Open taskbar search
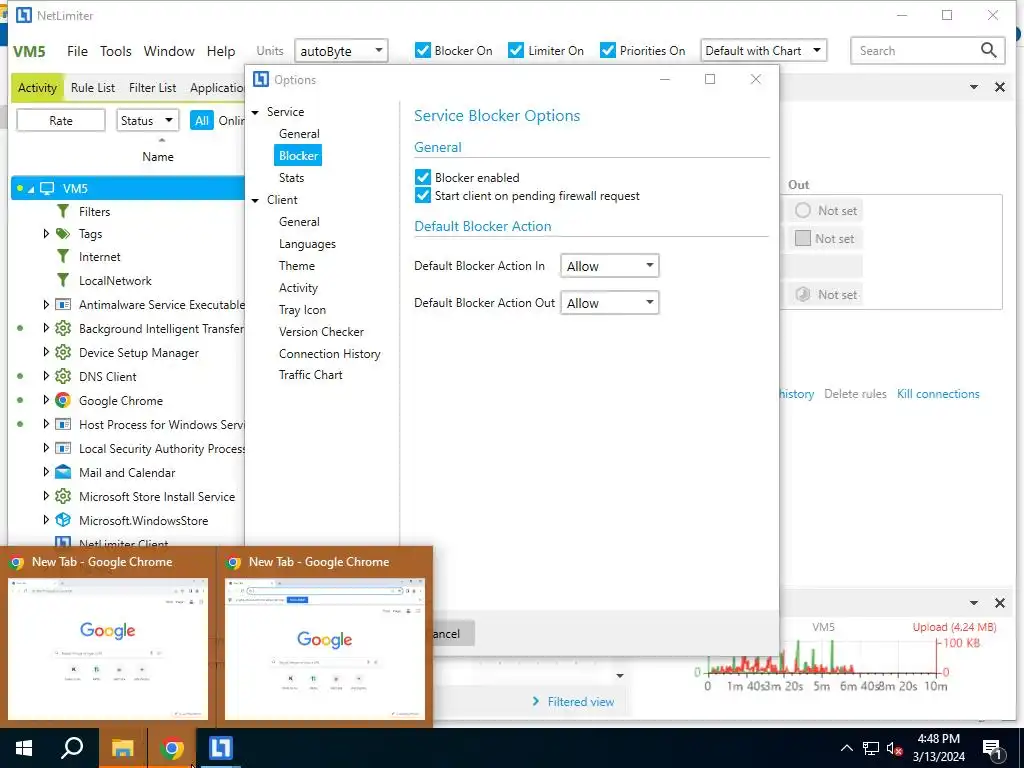Screen dimensions: 1024x768 (72, 748)
